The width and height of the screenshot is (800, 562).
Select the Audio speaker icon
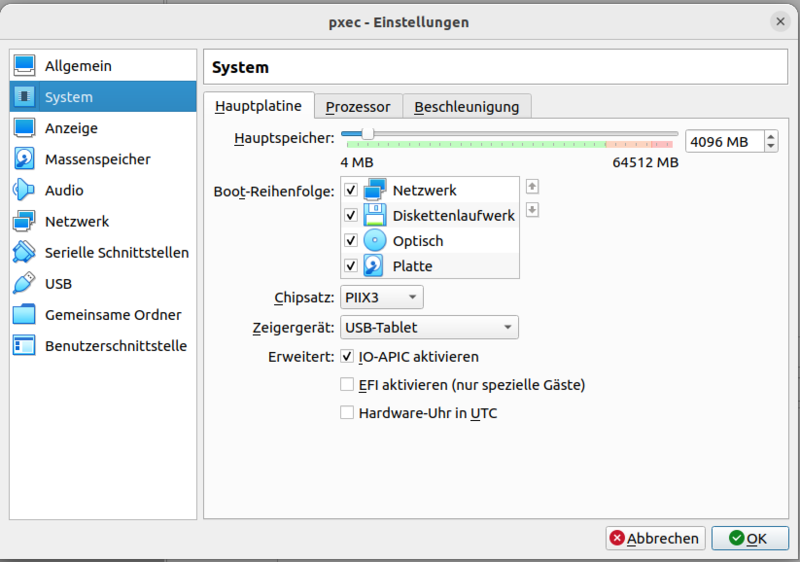(25, 190)
